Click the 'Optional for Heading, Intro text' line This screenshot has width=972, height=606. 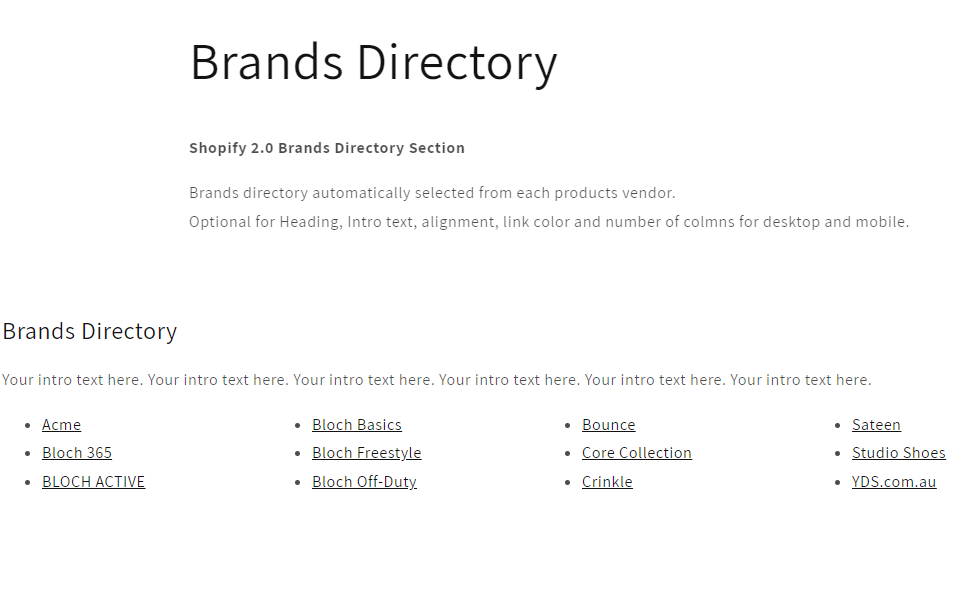coord(548,222)
